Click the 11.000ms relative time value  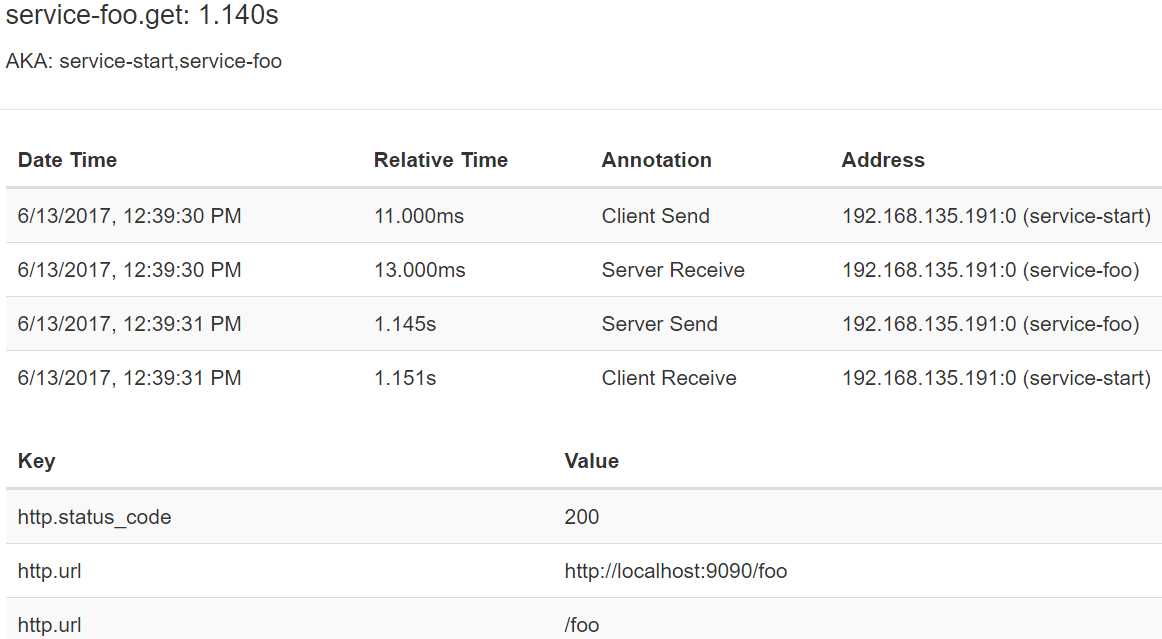[x=419, y=216]
